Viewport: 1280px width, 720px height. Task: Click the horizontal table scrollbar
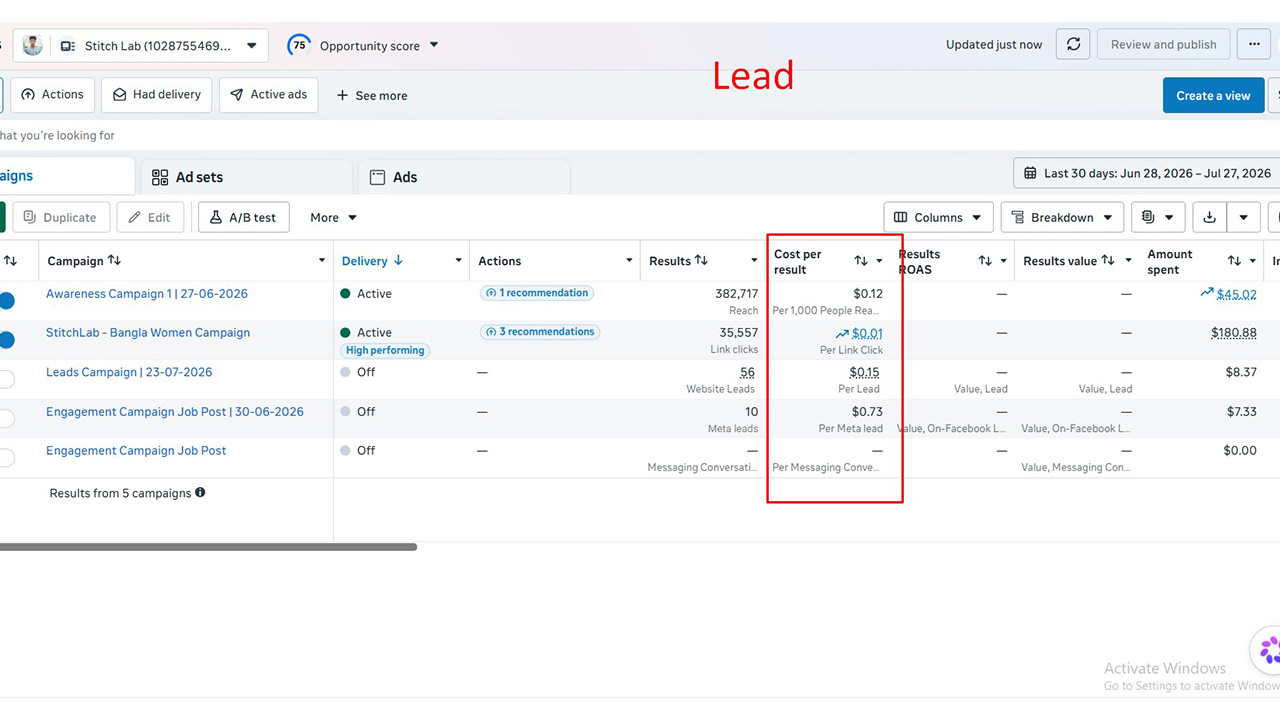click(208, 547)
